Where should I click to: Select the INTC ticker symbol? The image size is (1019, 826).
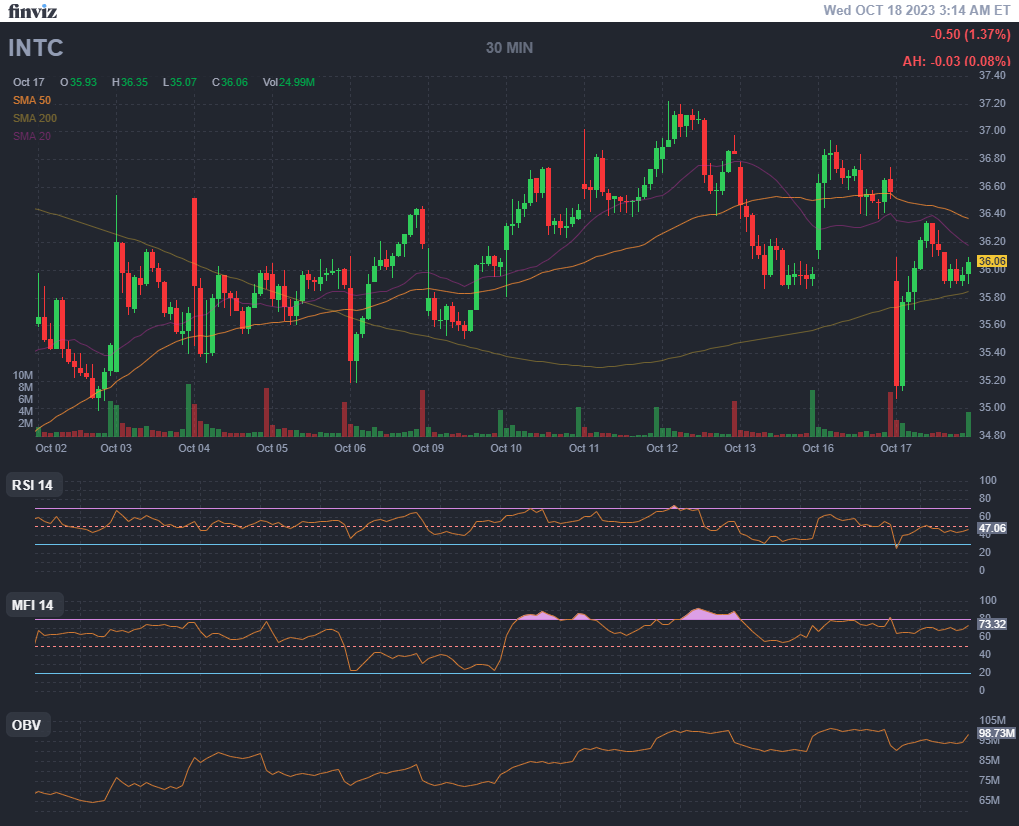[37, 47]
